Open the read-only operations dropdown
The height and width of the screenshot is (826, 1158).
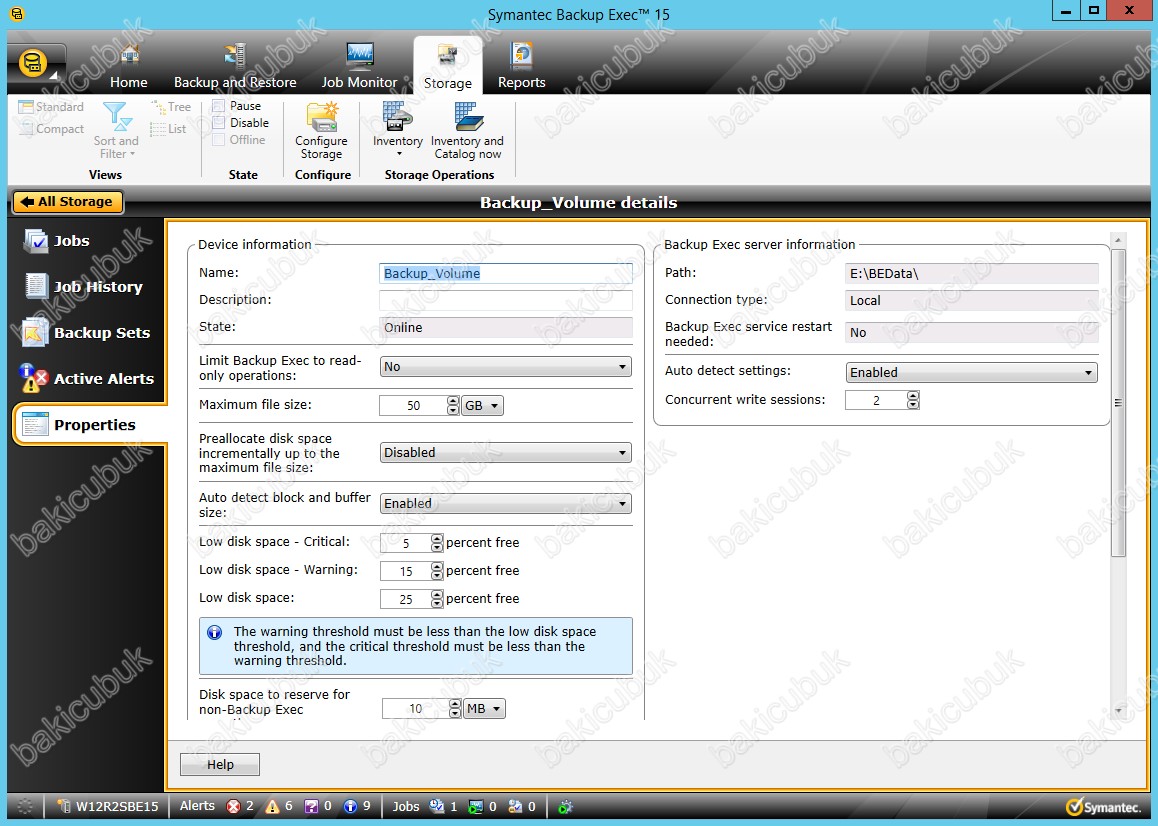506,366
